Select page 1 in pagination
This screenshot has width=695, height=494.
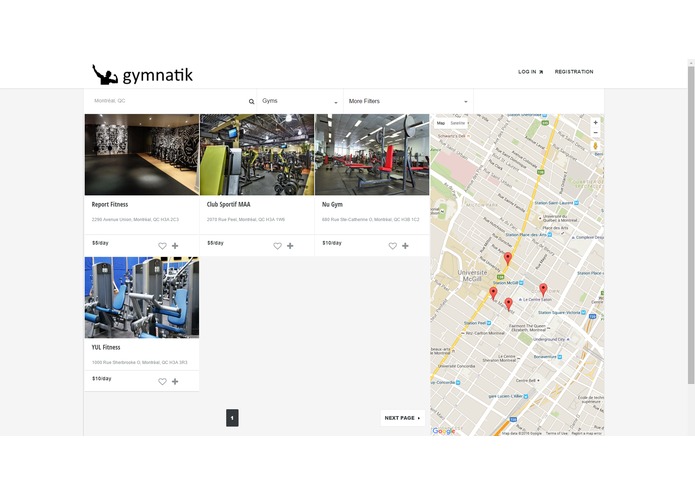(x=232, y=418)
